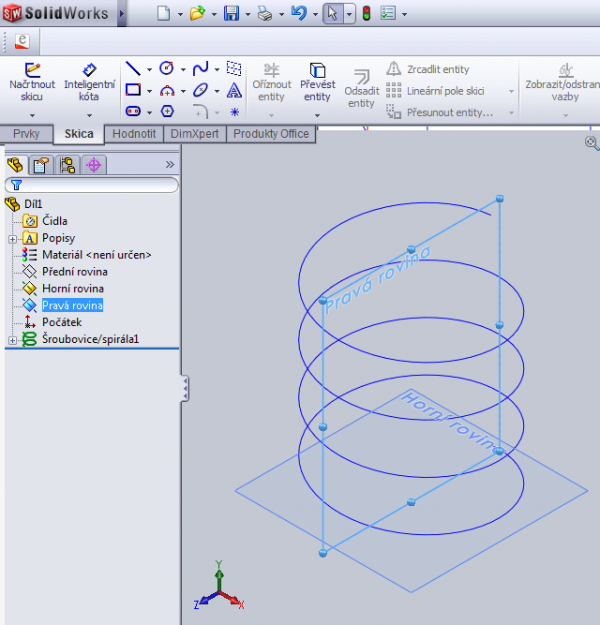This screenshot has height=625, width=600.
Task: Expand the Šroubovice/spirála1 feature node
Action: coord(12,340)
